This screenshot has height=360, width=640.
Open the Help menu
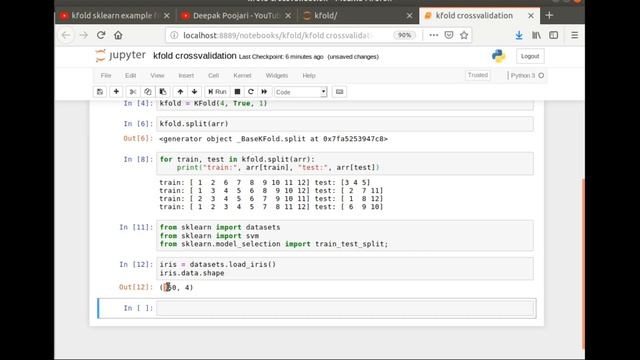point(309,76)
